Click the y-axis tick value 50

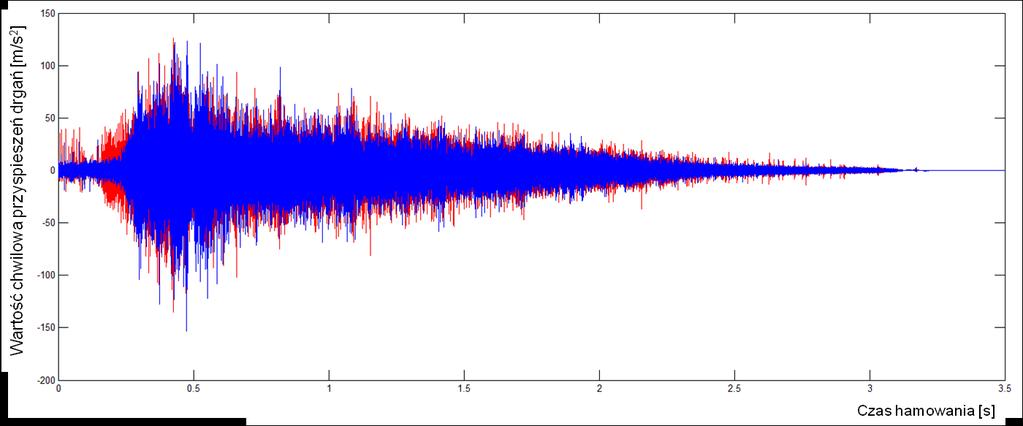point(48,118)
